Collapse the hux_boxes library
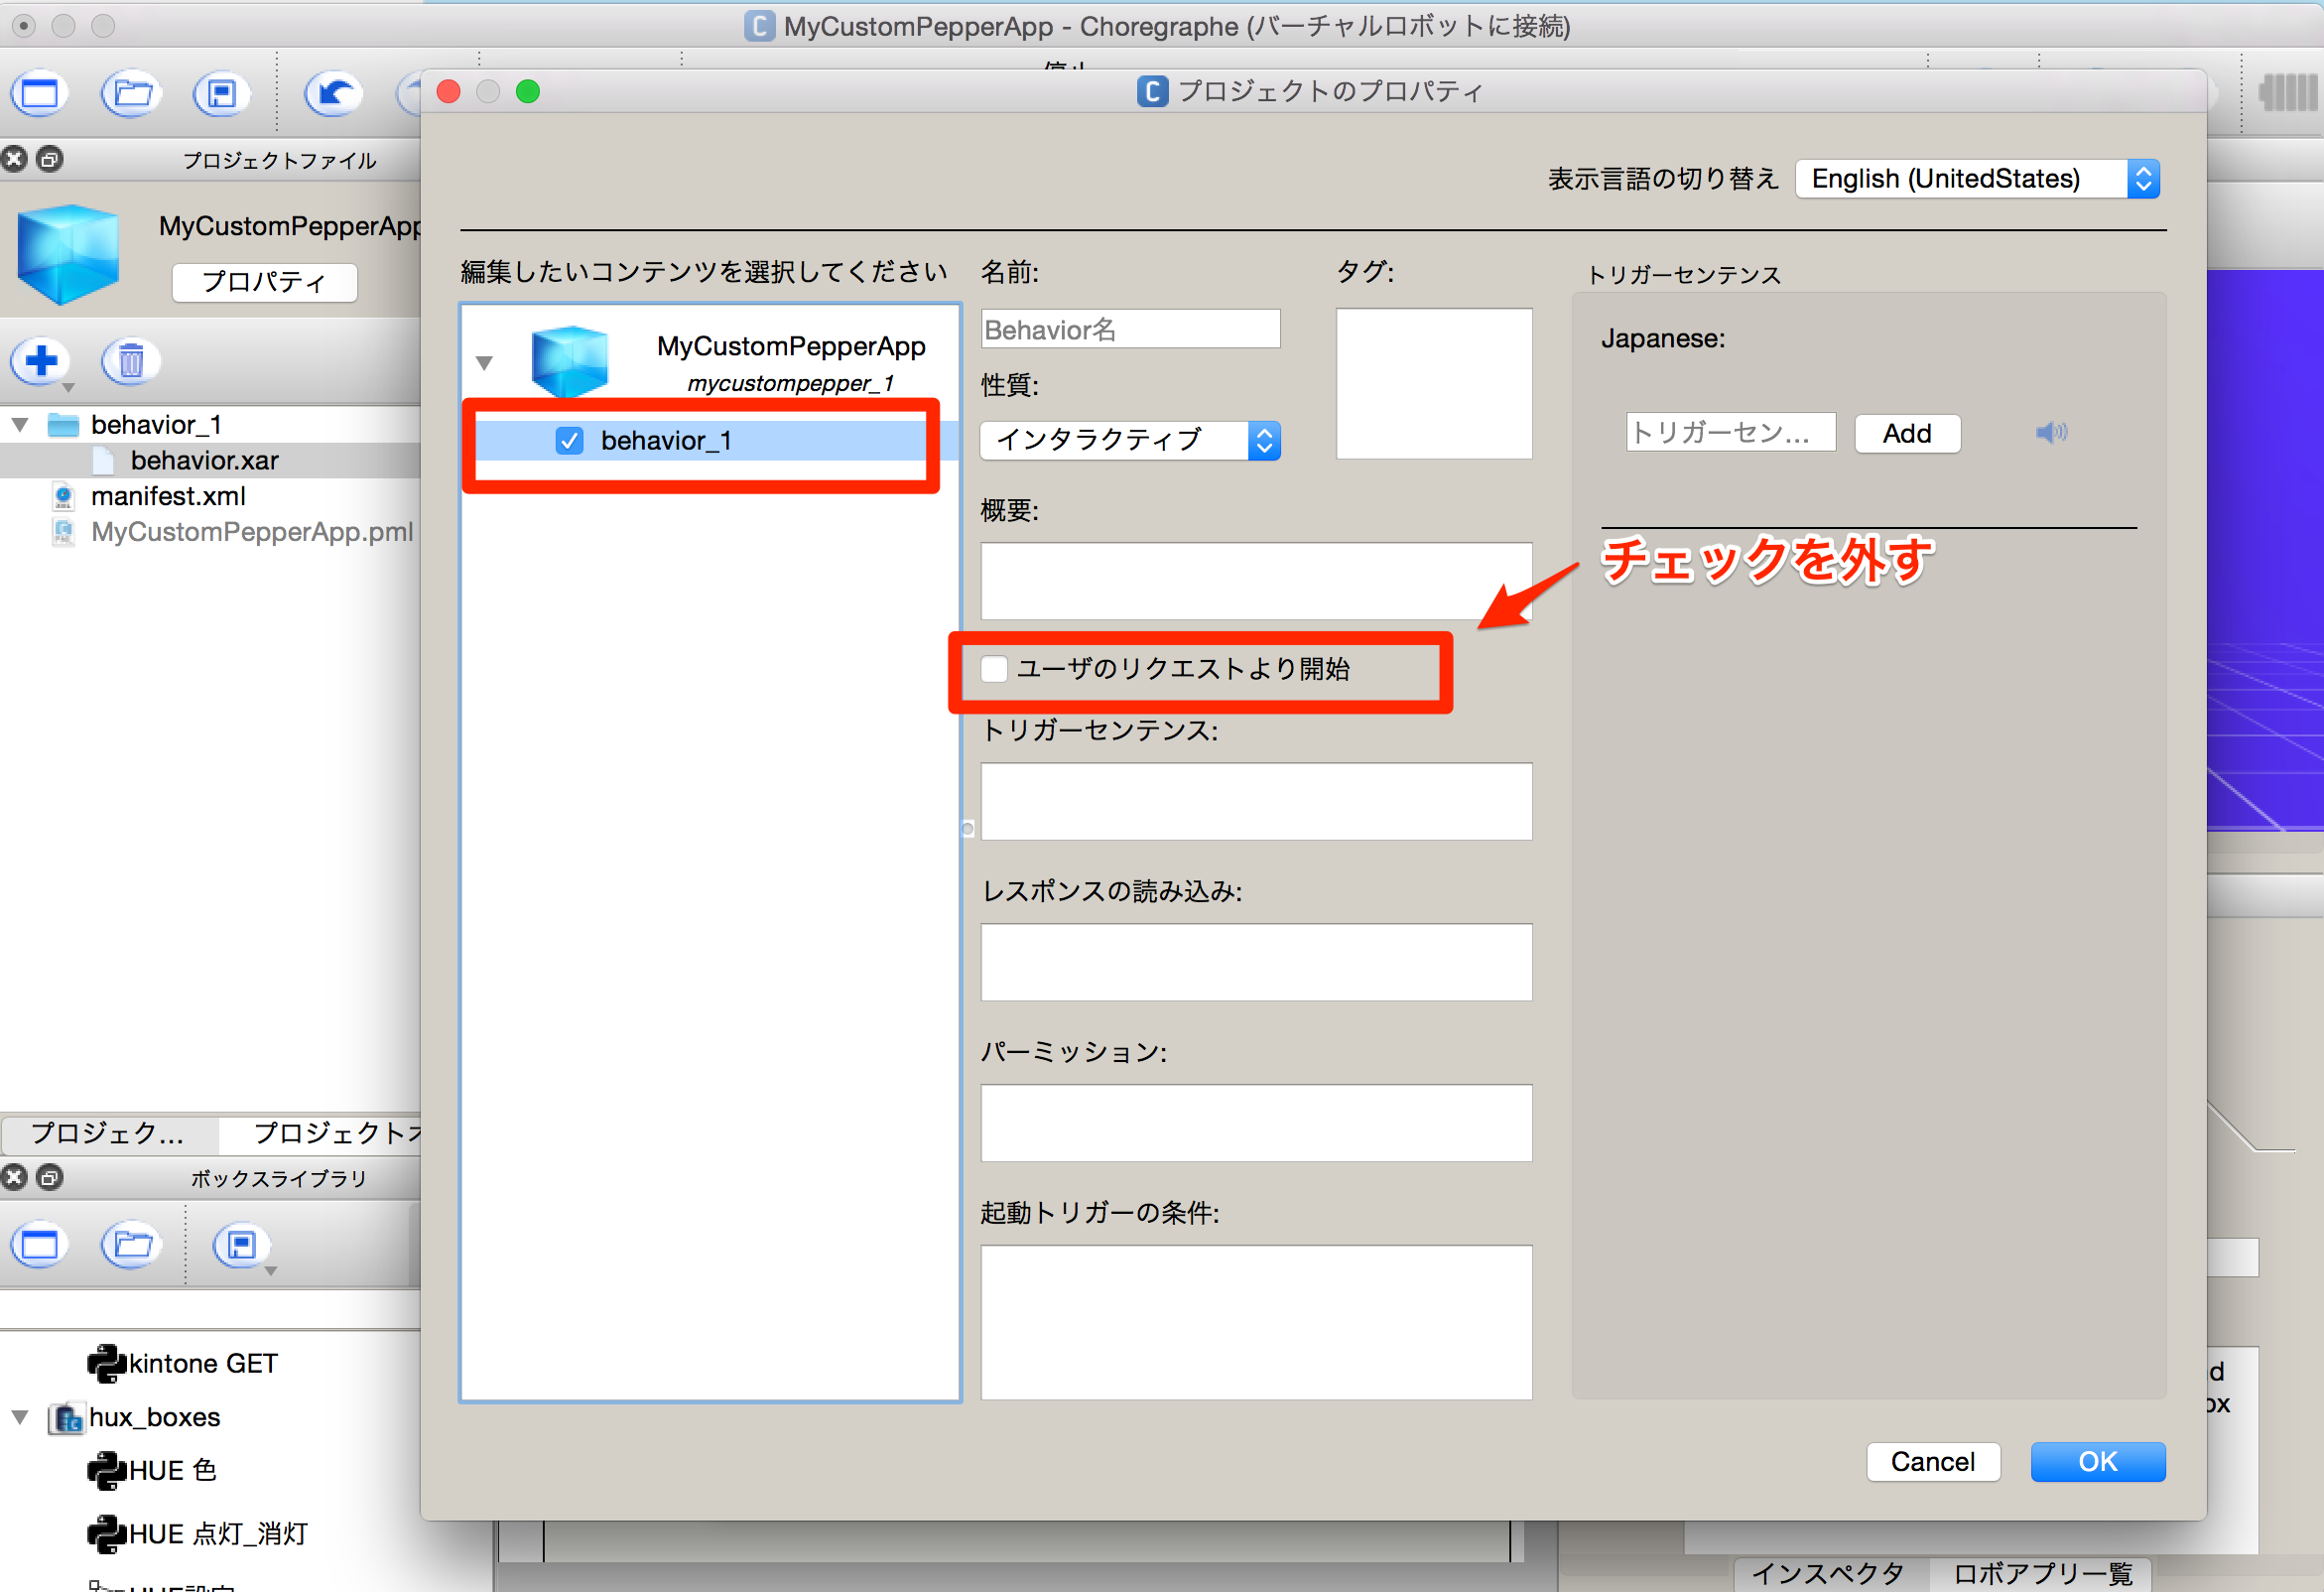Screen dimensions: 2324x1592 [x=20, y=1417]
